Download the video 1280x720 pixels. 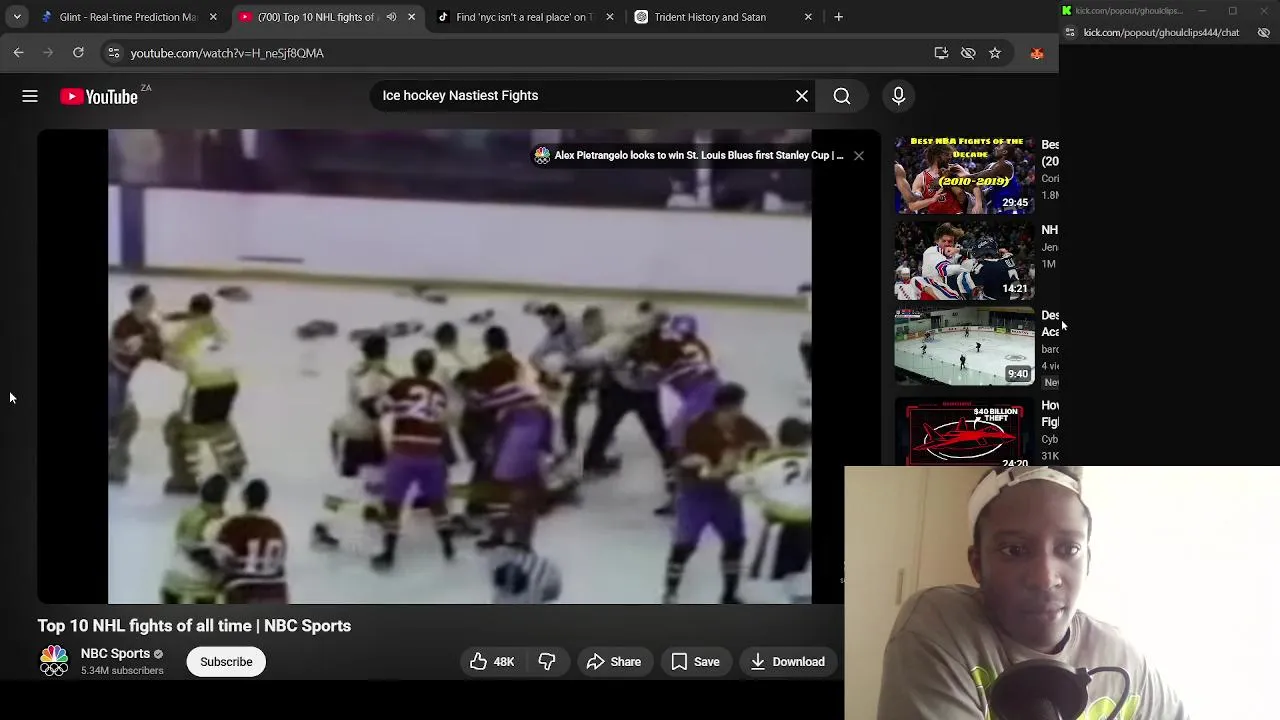788,662
